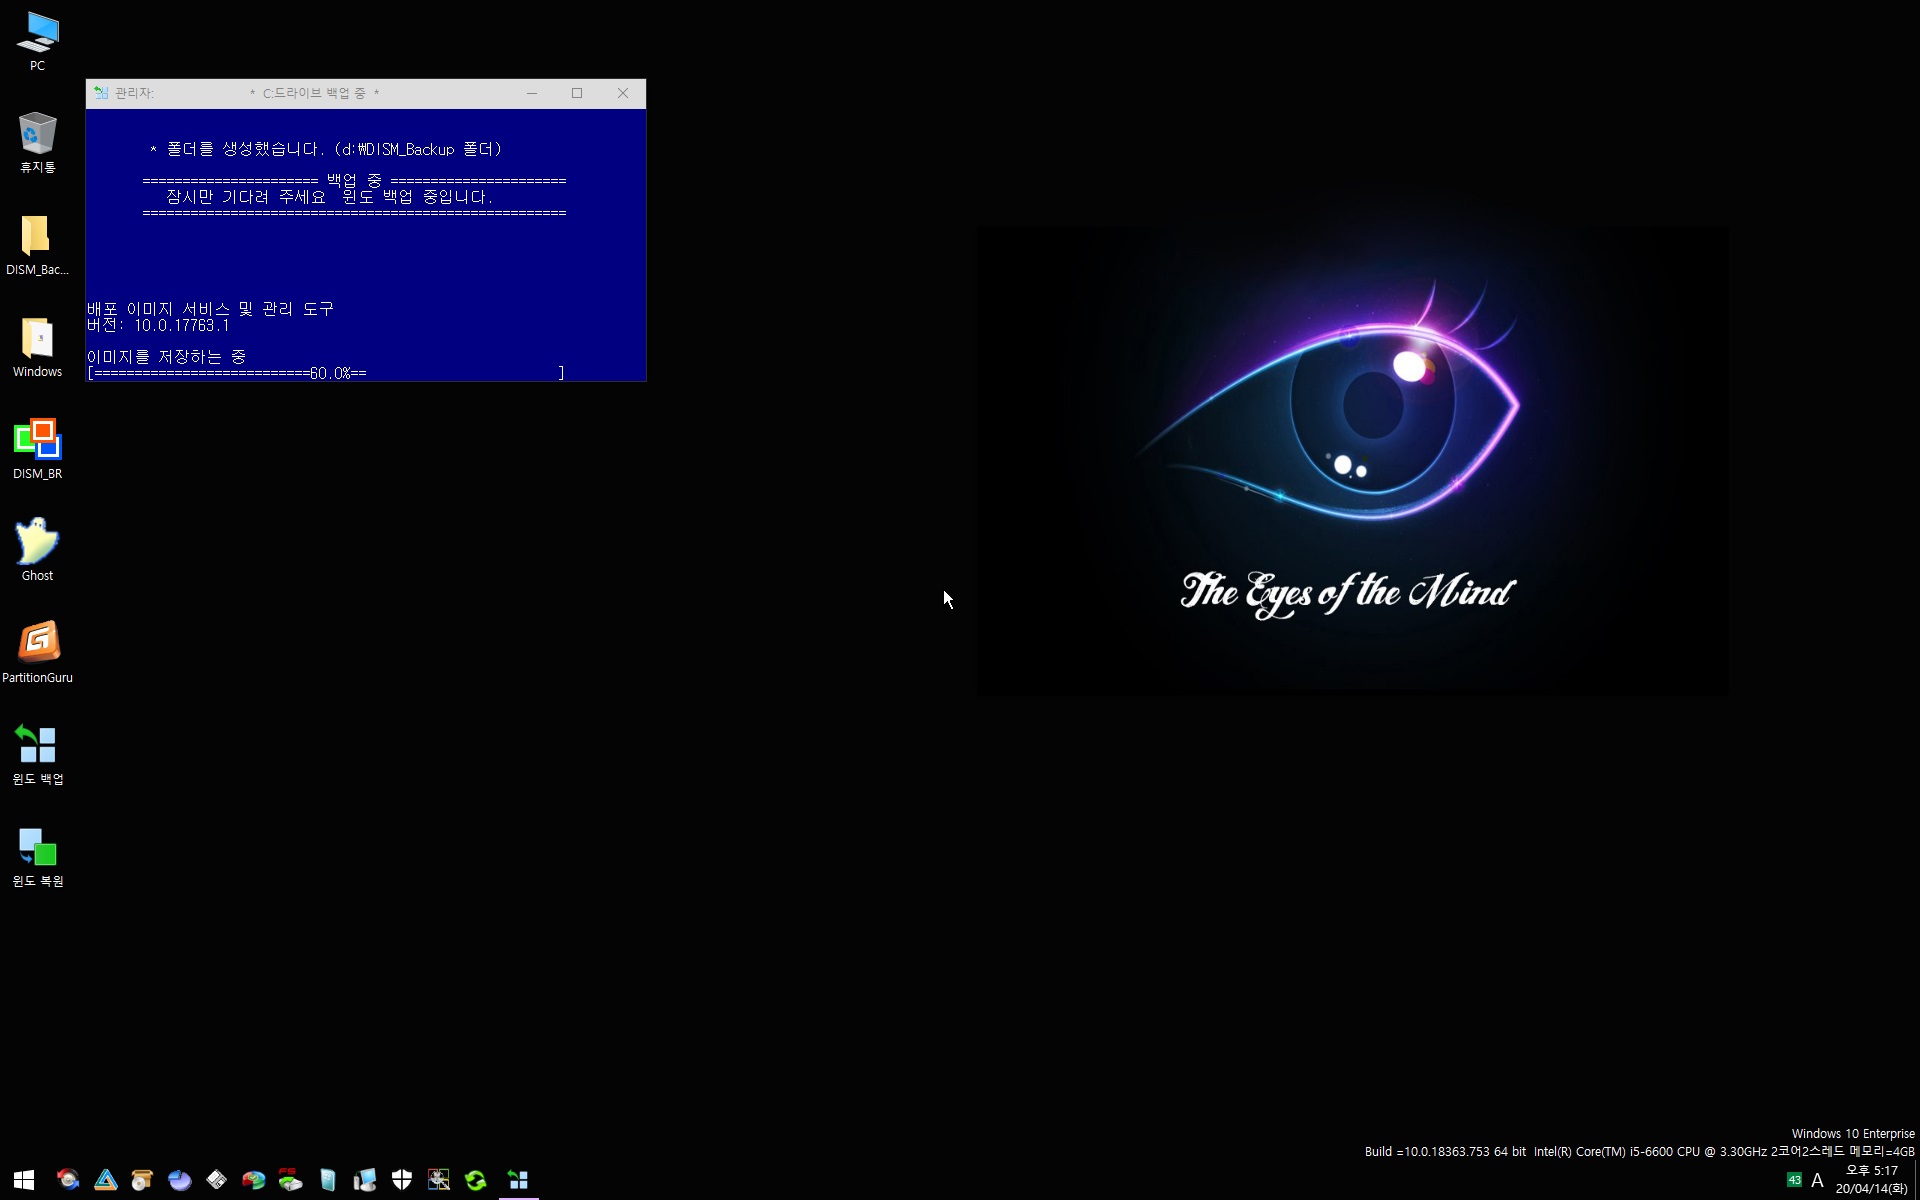Select the Windows folder on desktop
Screen dimensions: 1920x1200
point(37,347)
